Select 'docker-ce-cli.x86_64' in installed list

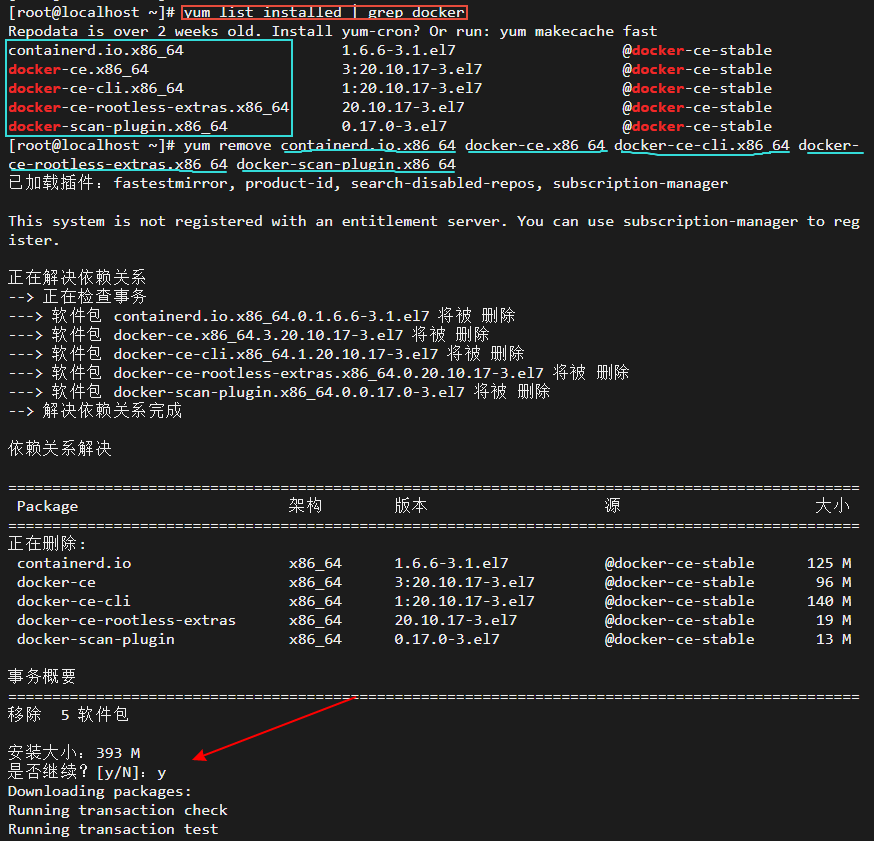pos(96,88)
